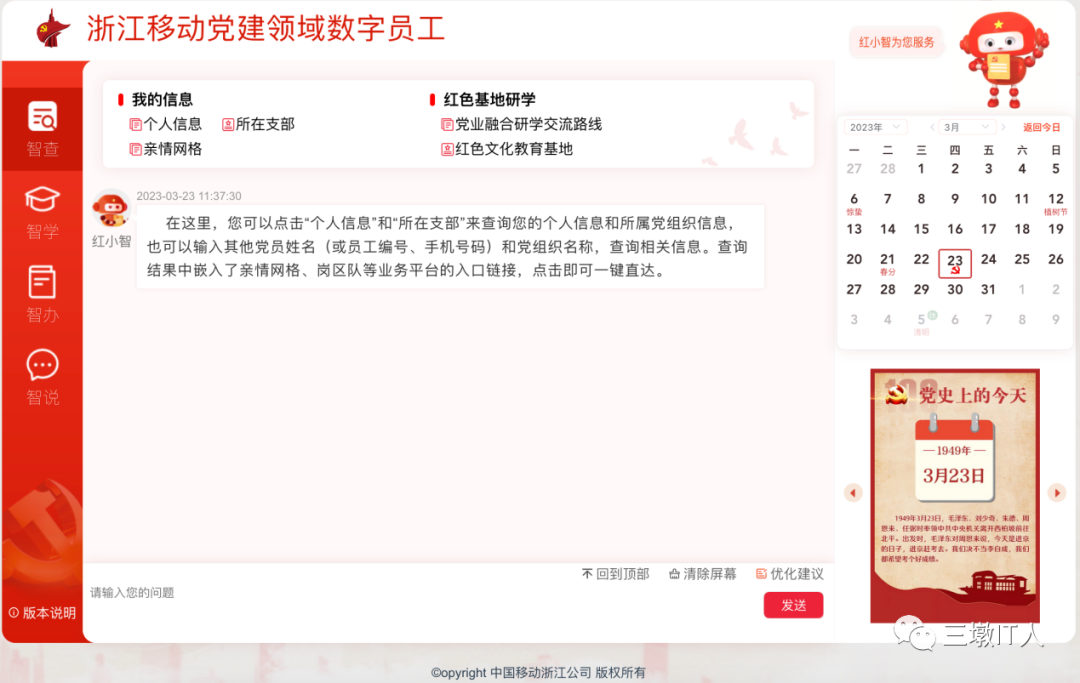This screenshot has height=683, width=1080.
Task: Select March 21 春分 in calendar
Action: click(x=887, y=263)
